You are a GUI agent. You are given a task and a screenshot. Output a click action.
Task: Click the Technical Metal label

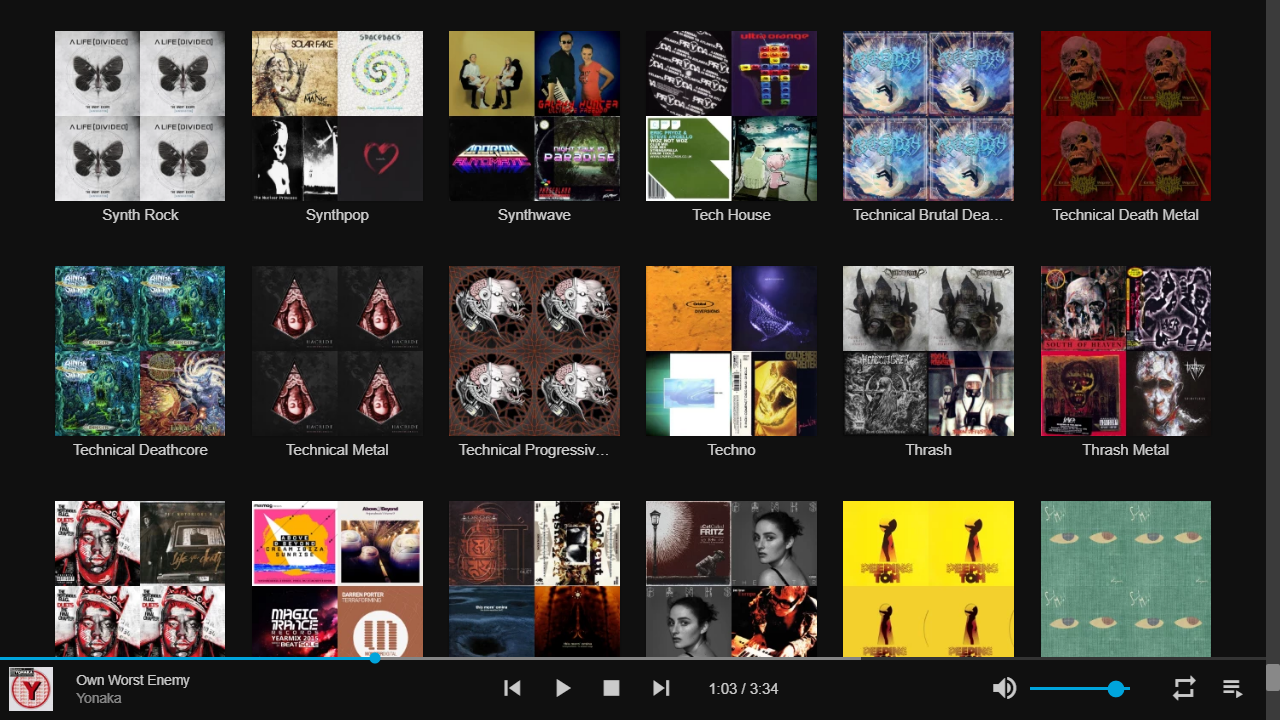tap(337, 450)
